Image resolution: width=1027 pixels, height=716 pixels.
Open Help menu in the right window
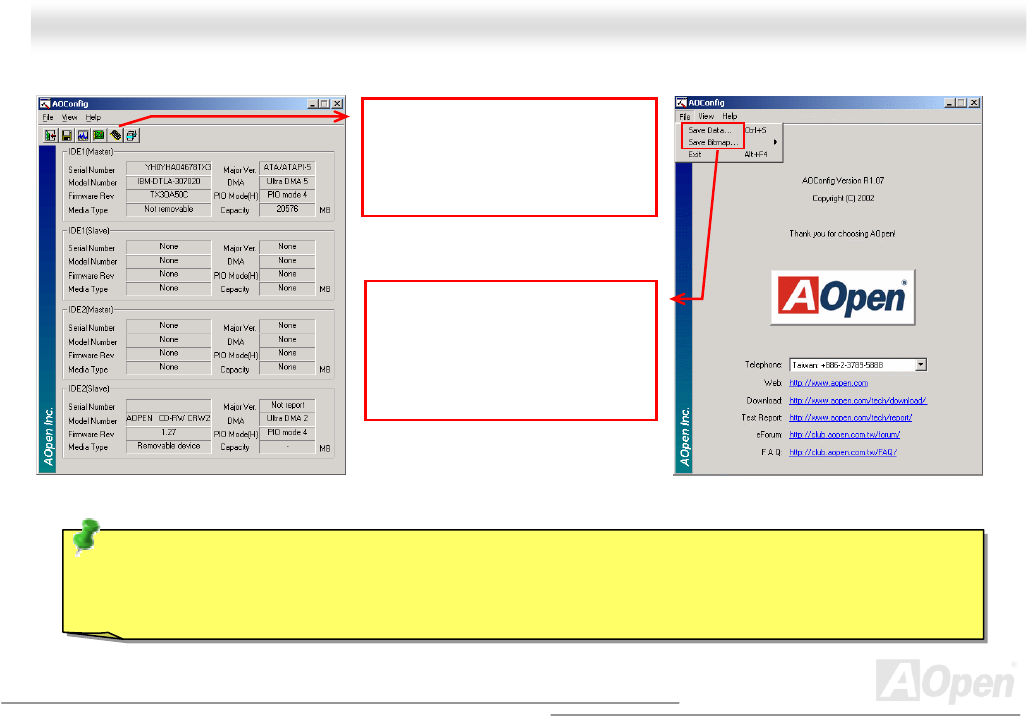[x=730, y=116]
